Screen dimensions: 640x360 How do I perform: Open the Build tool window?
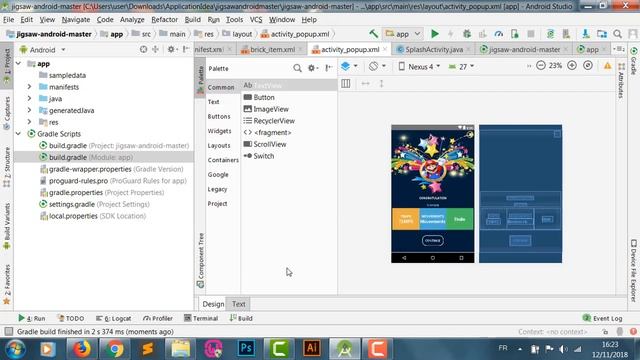coord(241,318)
